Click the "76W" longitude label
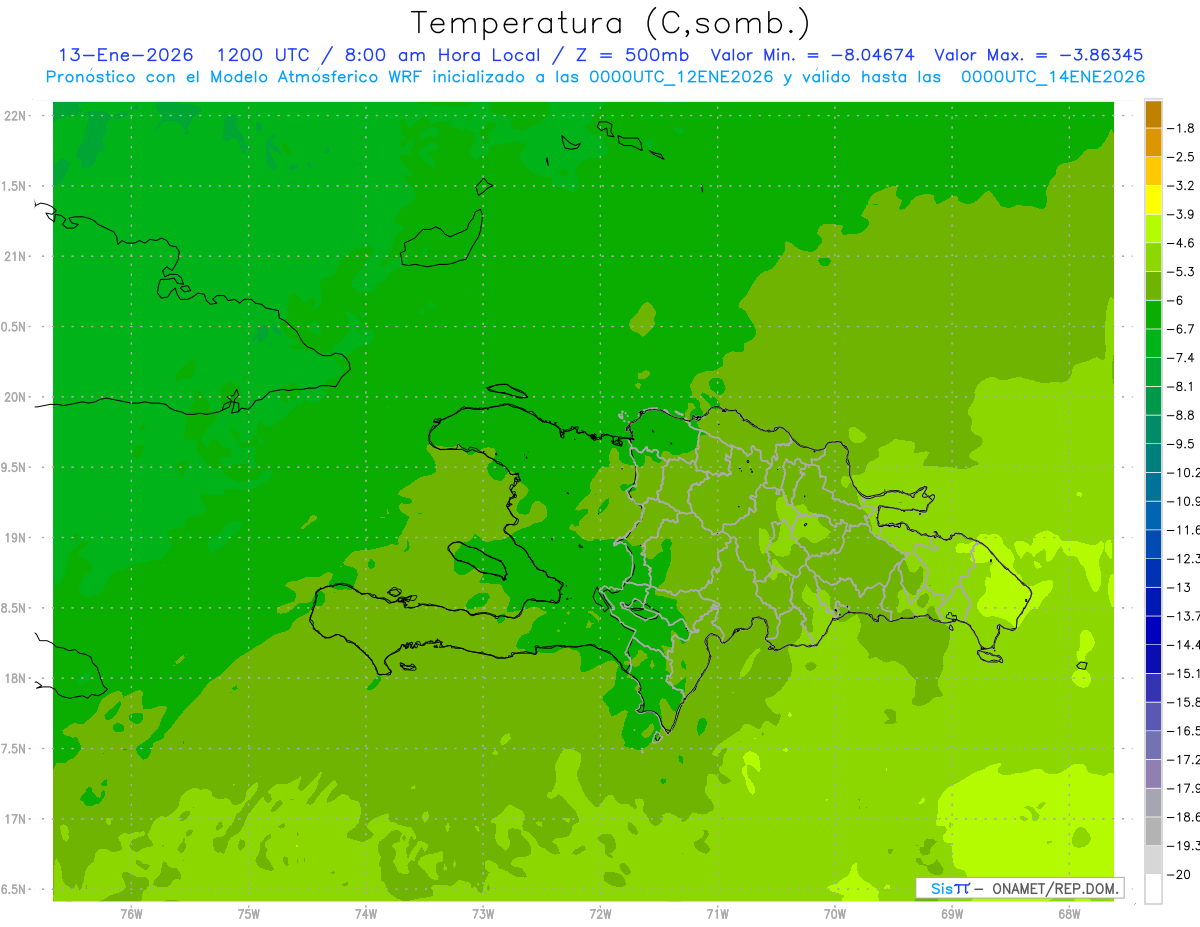This screenshot has width=1200, height=927. point(131,913)
